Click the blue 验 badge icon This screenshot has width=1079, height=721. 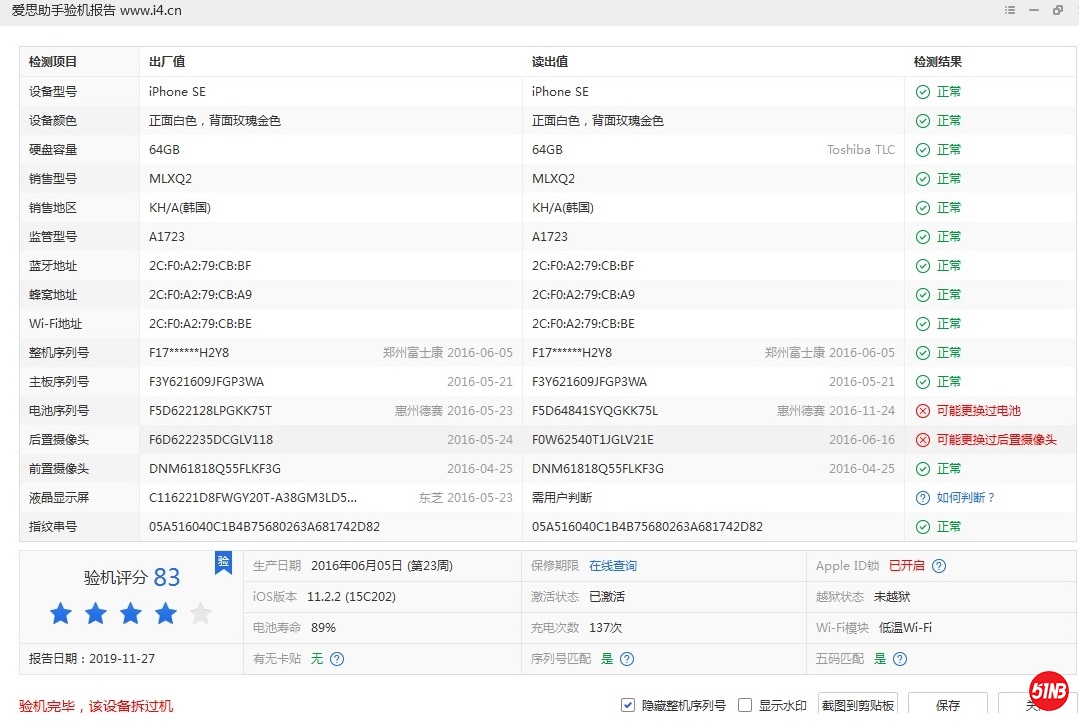coord(224,563)
